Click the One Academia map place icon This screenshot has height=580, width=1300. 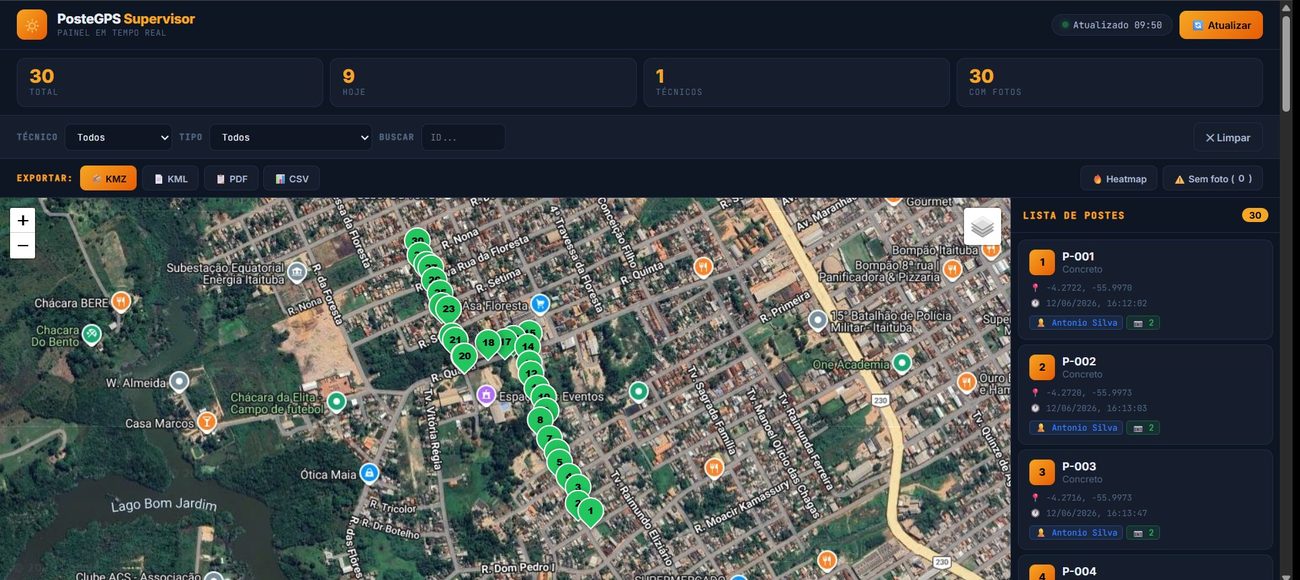pyautogui.click(x=902, y=363)
